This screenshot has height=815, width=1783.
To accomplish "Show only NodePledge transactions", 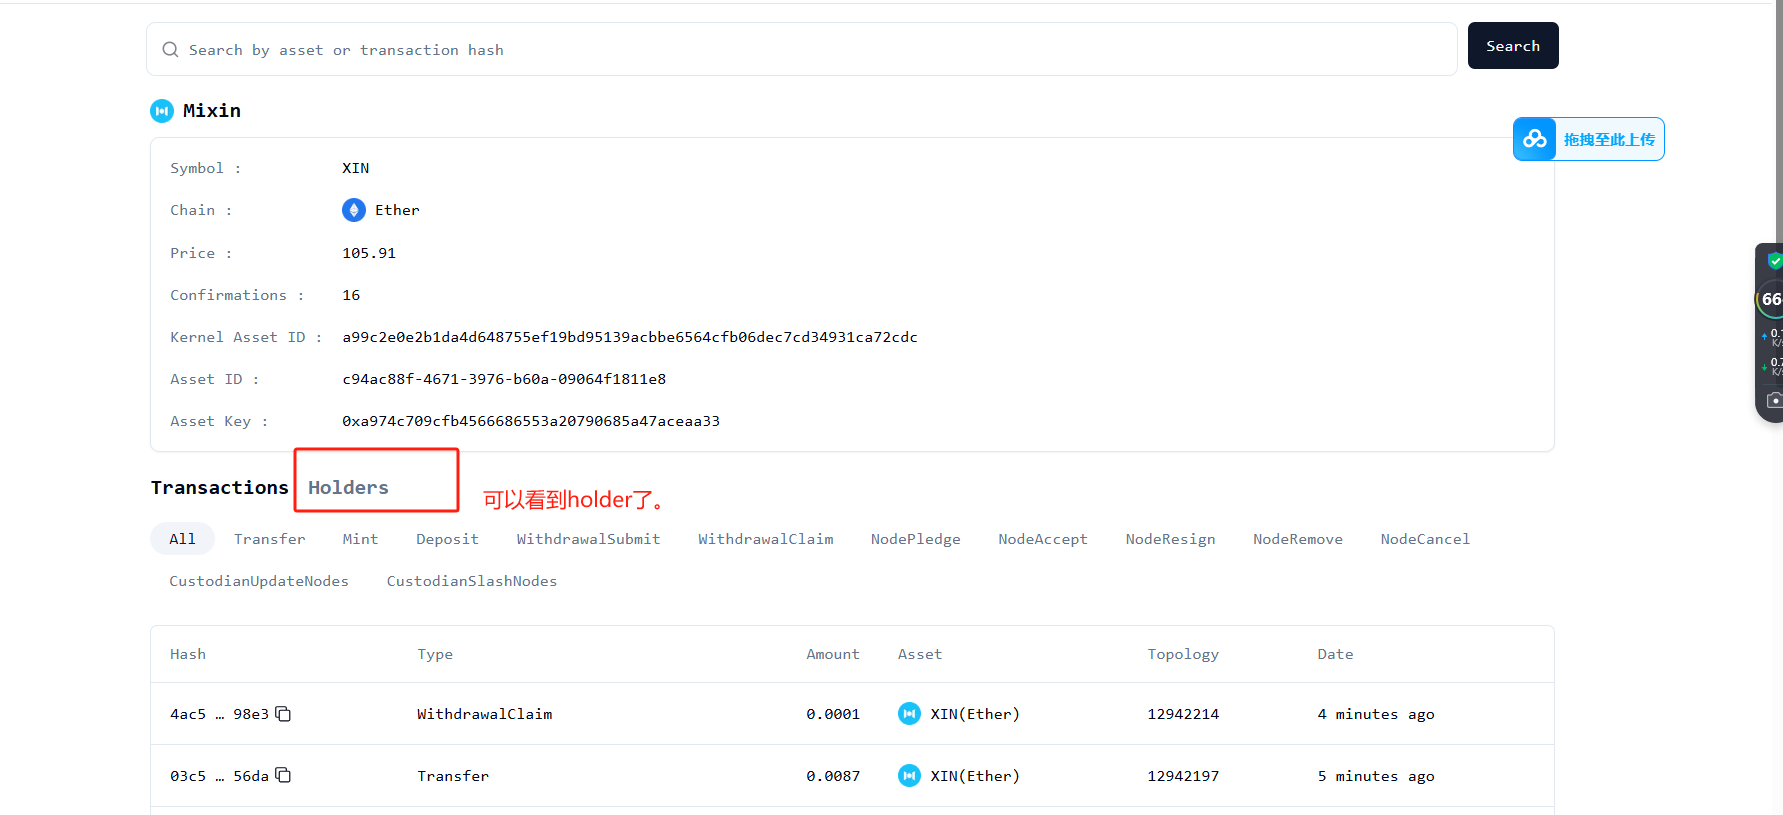I will tap(915, 539).
